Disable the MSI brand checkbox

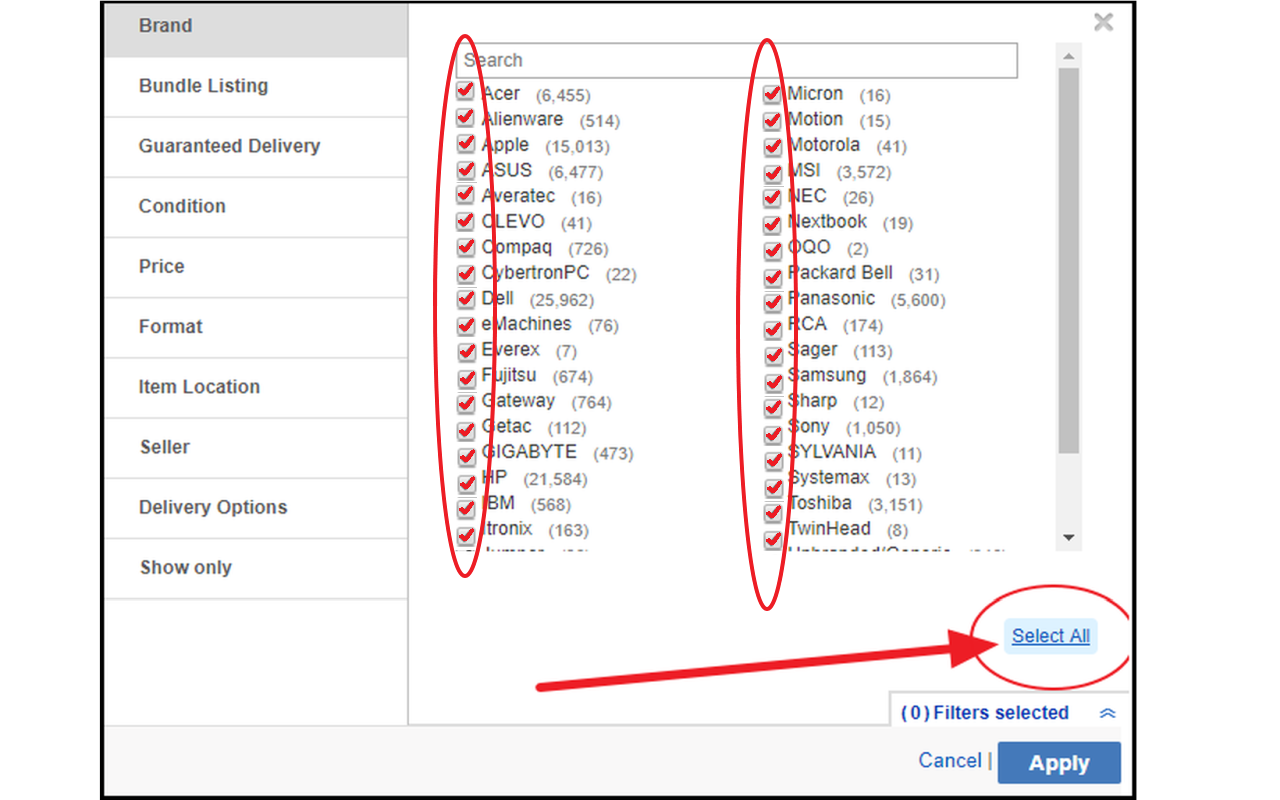[x=772, y=172]
